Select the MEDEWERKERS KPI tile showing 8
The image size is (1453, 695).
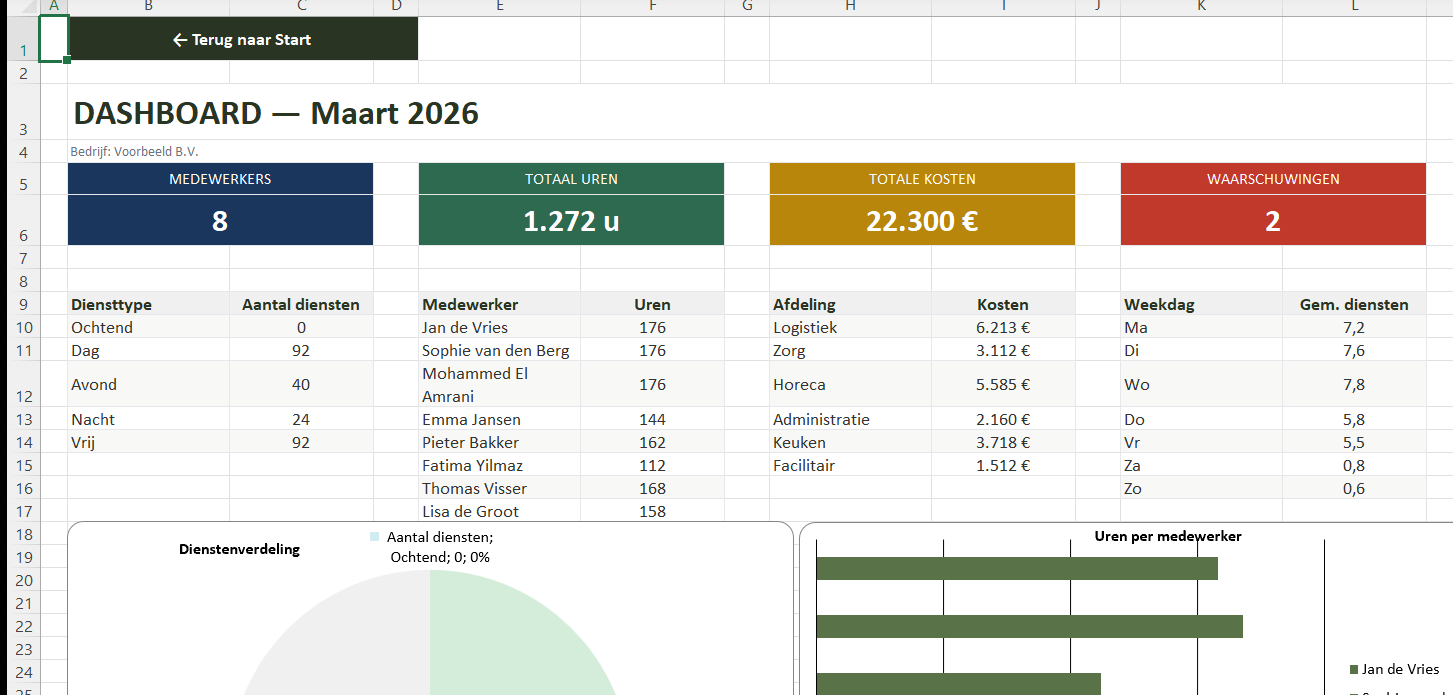point(219,218)
